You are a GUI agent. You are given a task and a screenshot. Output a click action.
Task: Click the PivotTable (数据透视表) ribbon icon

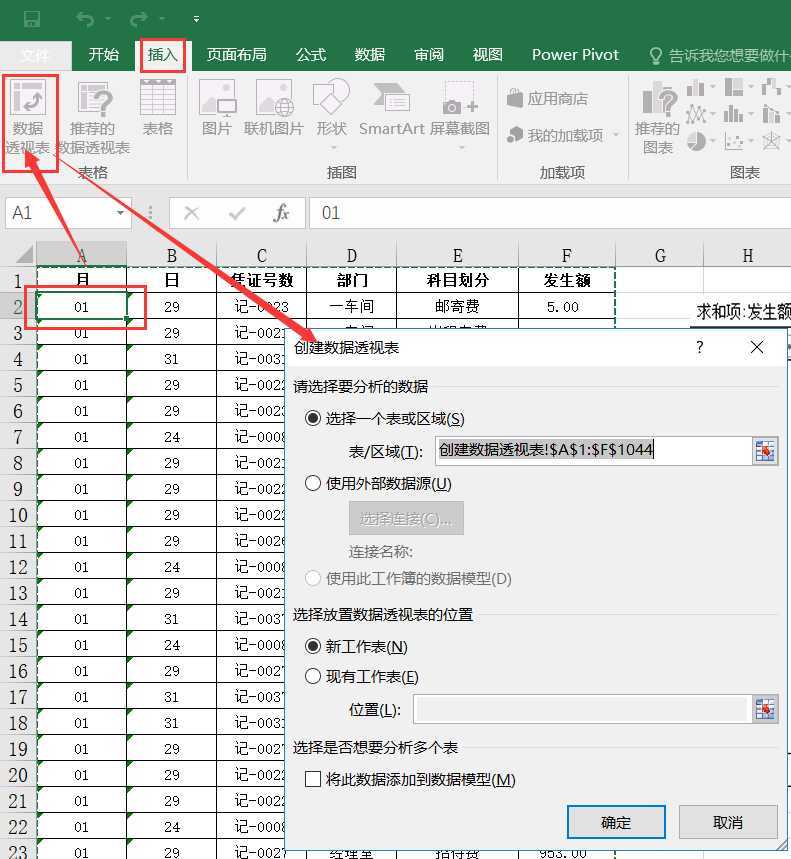(28, 116)
